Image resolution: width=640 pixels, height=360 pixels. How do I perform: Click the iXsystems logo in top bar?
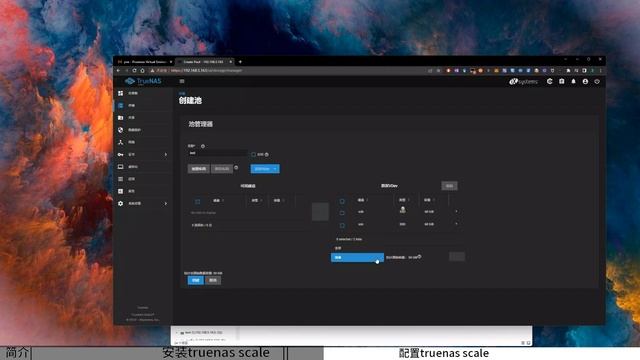click(523, 82)
